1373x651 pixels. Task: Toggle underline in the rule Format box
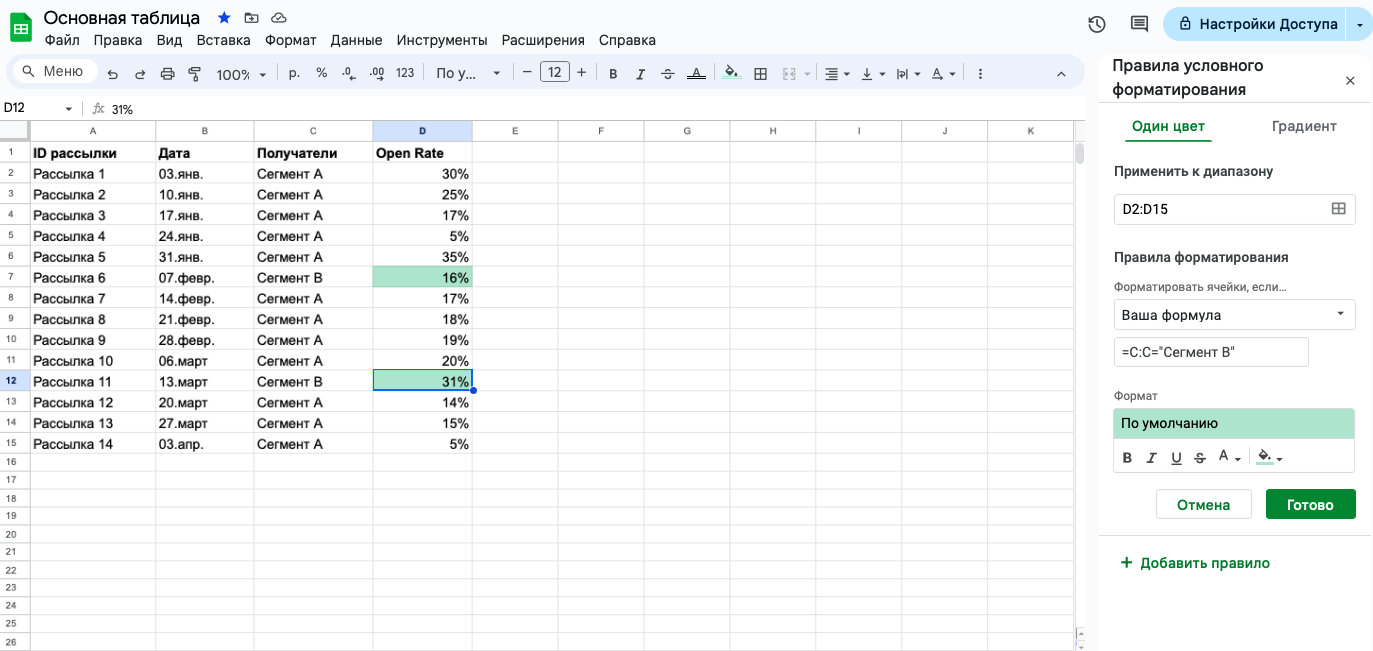tap(1176, 458)
